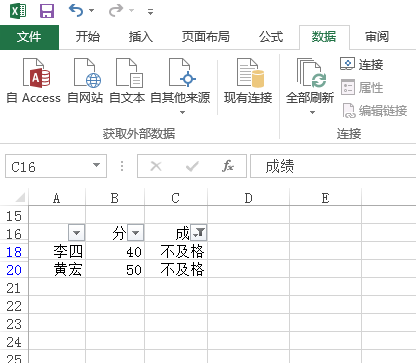
Task: Open the 分 column filter dropdown
Action: pyautogui.click(x=136, y=233)
